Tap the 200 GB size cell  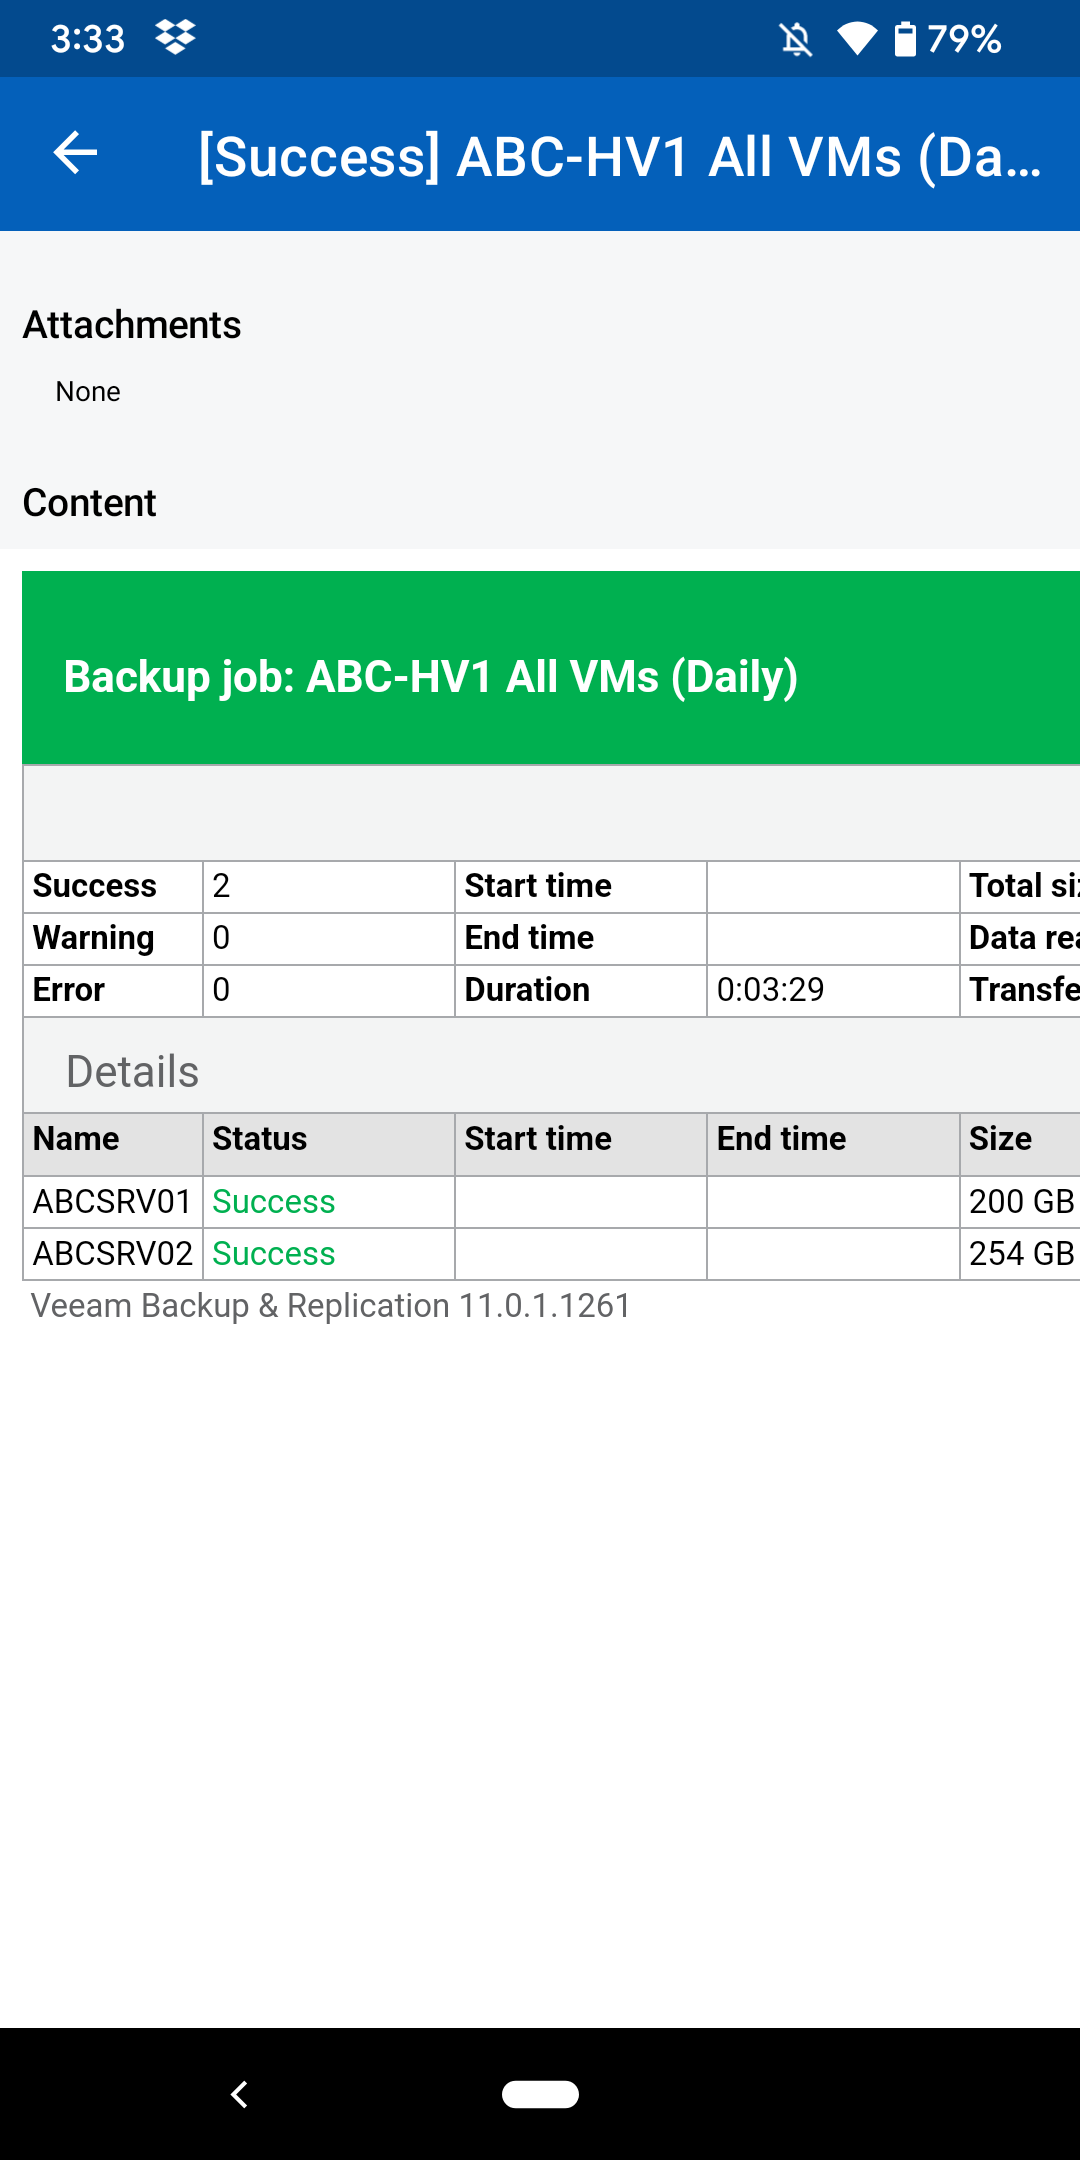point(1020,1201)
